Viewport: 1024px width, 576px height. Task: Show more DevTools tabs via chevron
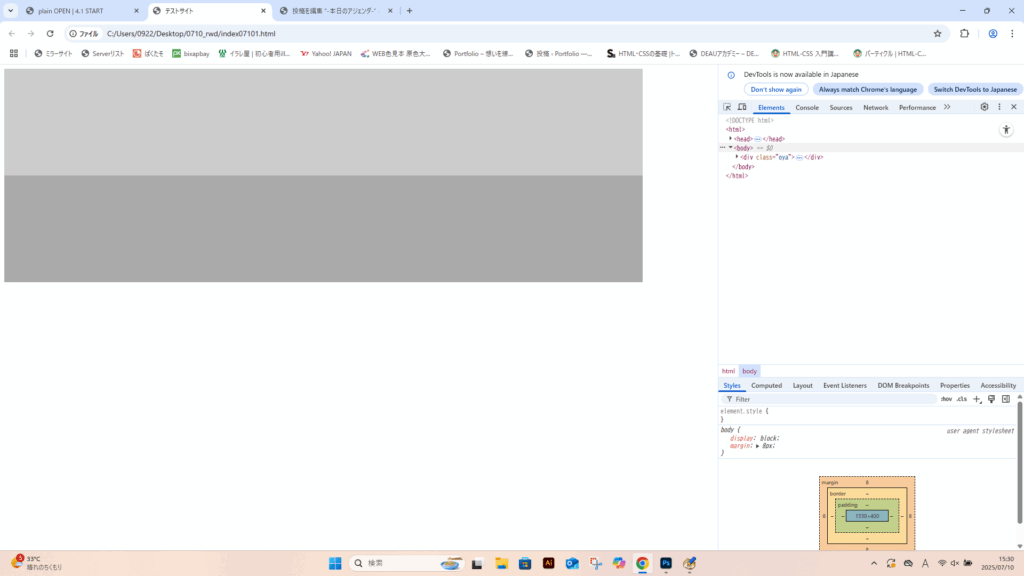coord(947,107)
